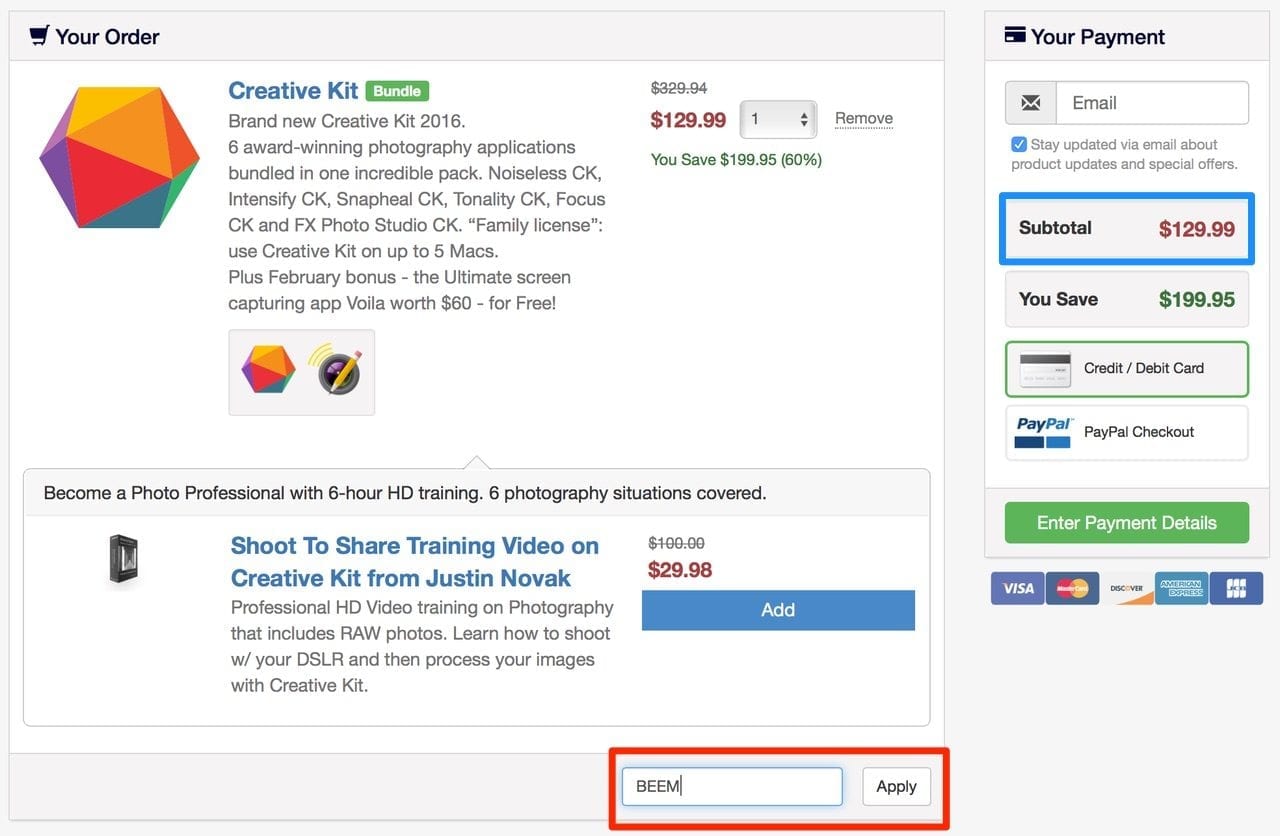Screen dimensions: 1280x836
Task: Click the American Express logo
Action: pos(1181,588)
